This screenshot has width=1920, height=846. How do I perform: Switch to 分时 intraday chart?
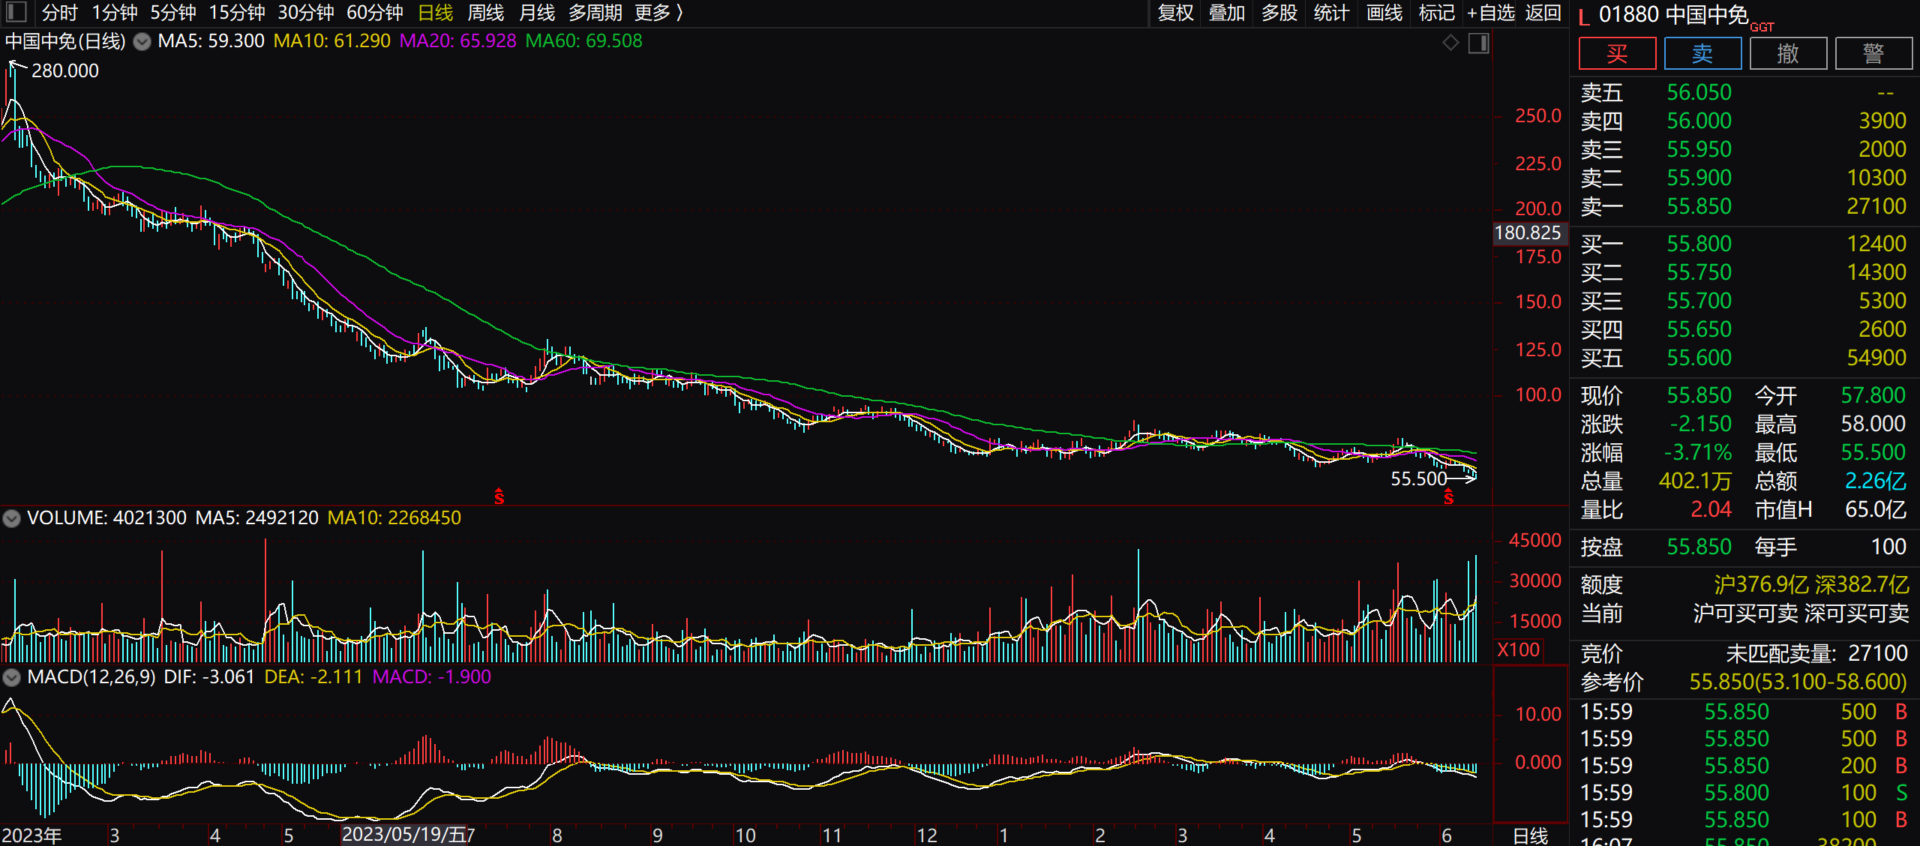[x=59, y=13]
